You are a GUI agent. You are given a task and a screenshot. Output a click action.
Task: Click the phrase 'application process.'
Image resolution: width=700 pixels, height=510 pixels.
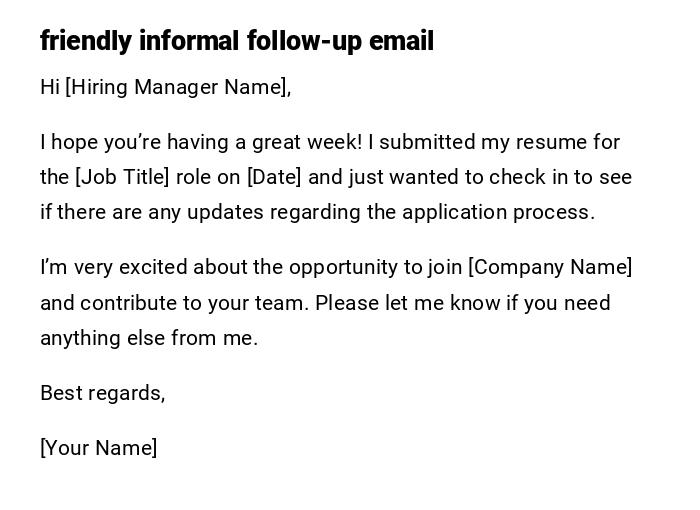coord(498,212)
